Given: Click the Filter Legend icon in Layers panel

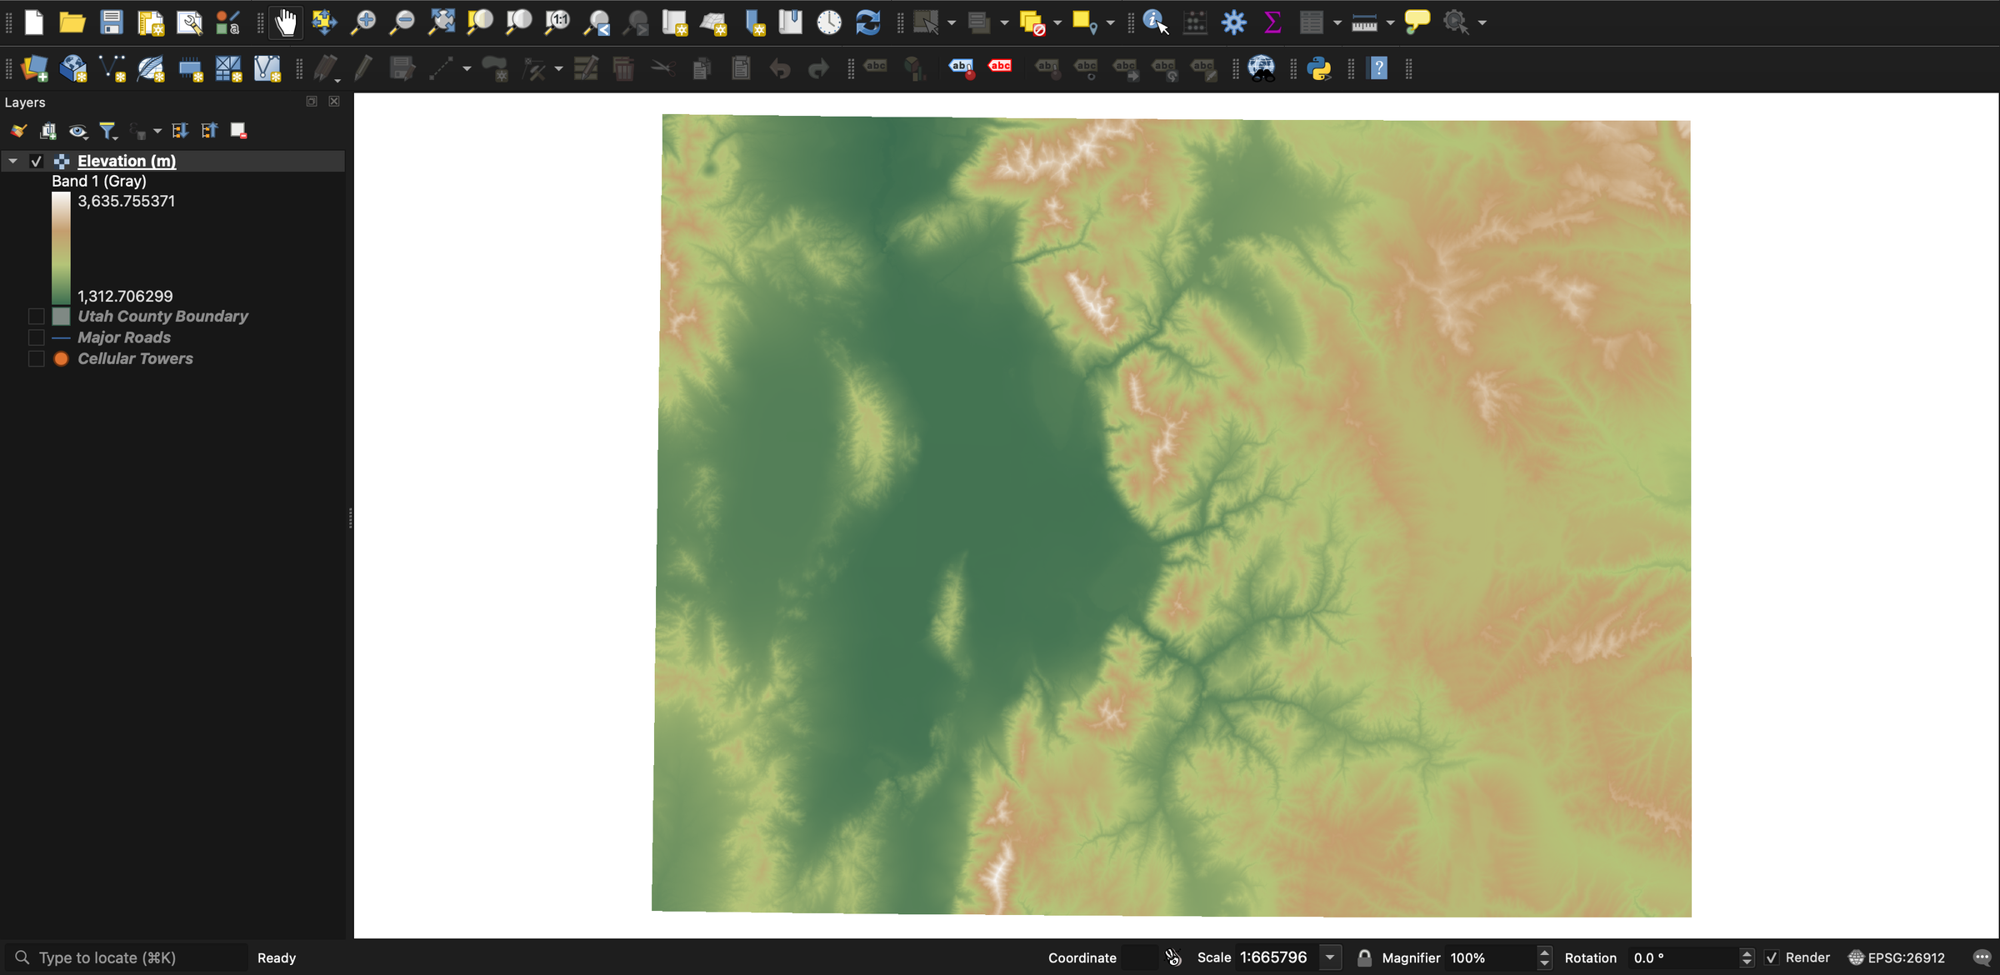Looking at the screenshot, I should (108, 131).
